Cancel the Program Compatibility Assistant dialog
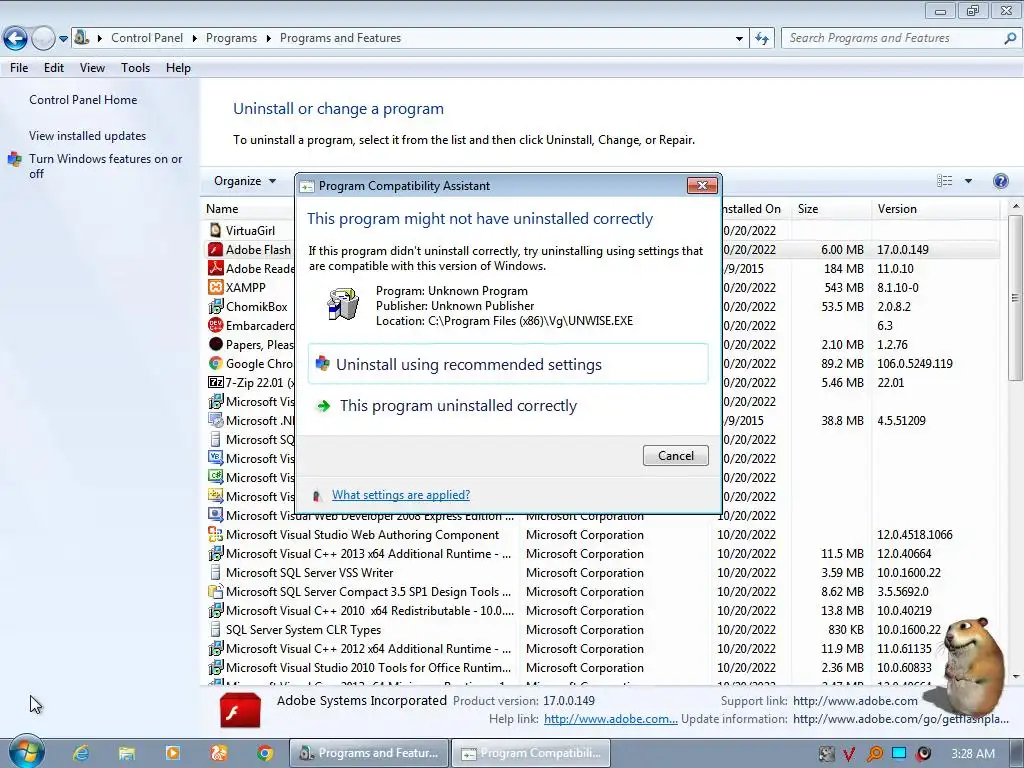 pyautogui.click(x=675, y=455)
